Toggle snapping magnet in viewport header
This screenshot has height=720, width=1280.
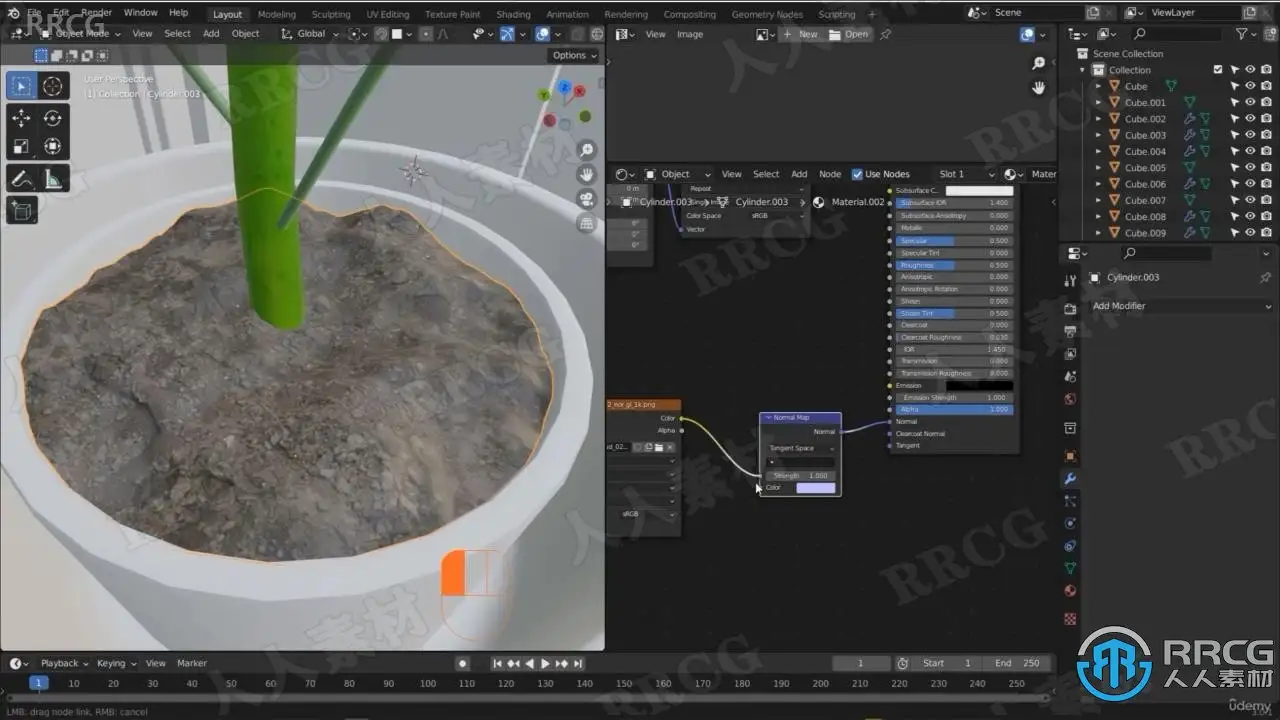tap(381, 33)
